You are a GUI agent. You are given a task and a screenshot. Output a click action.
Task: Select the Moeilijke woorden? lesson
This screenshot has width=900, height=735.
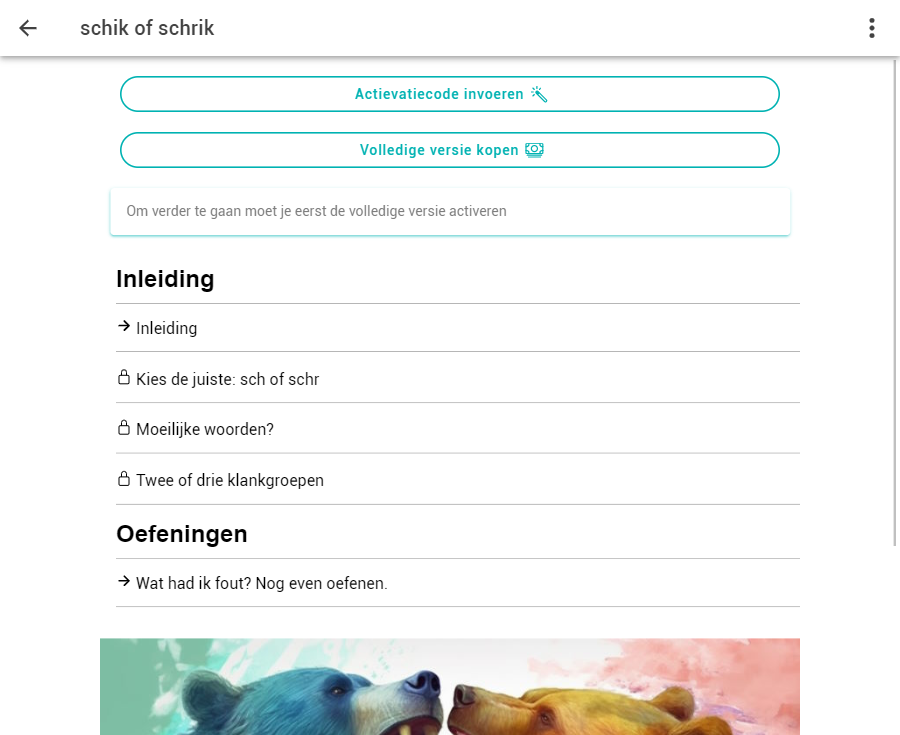[205, 429]
